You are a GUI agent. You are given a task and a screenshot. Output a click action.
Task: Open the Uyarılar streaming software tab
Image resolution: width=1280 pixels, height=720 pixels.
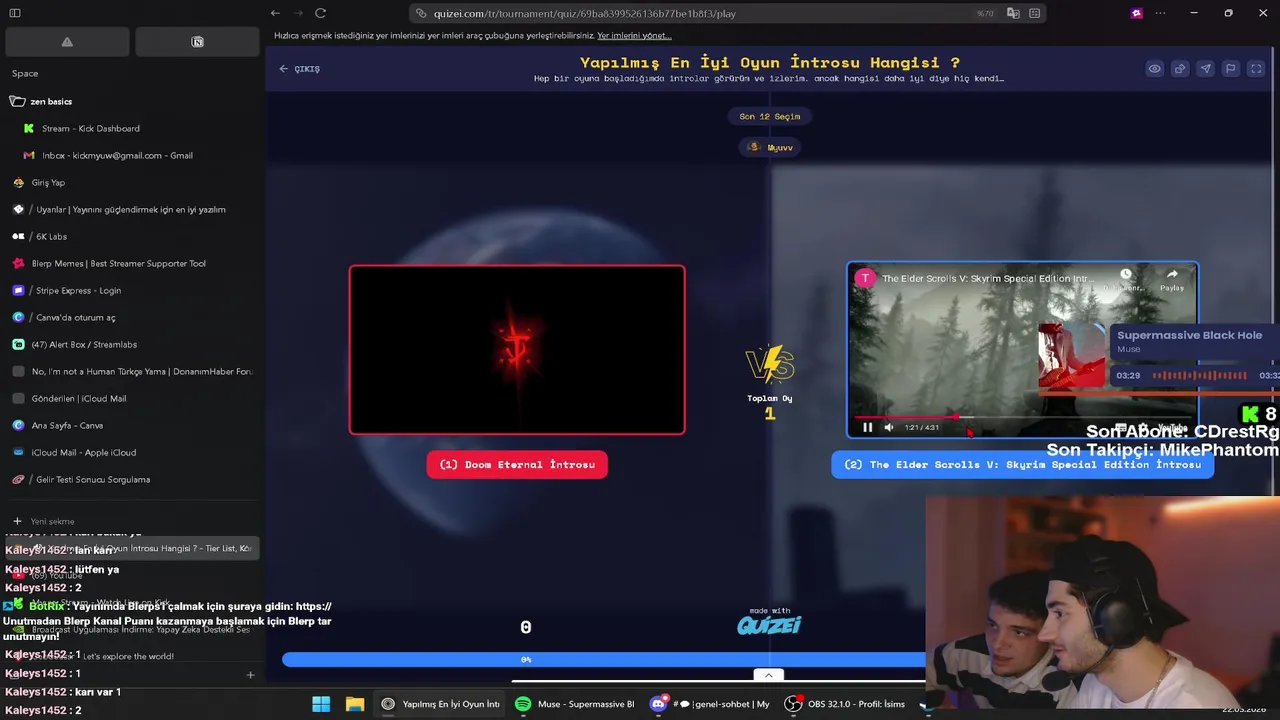132,209
